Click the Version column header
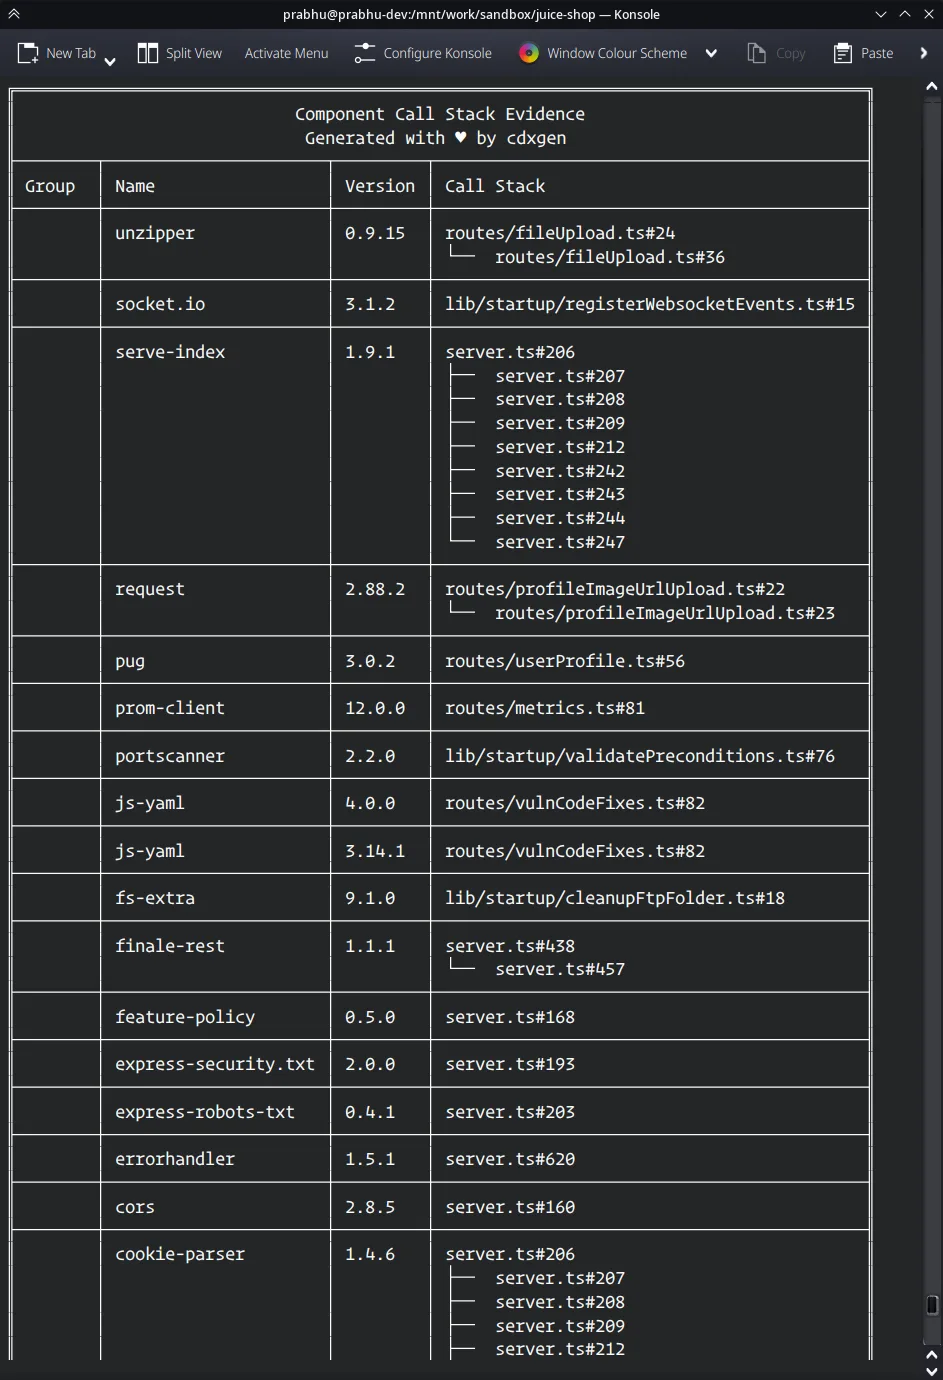This screenshot has height=1380, width=943. 379,185
